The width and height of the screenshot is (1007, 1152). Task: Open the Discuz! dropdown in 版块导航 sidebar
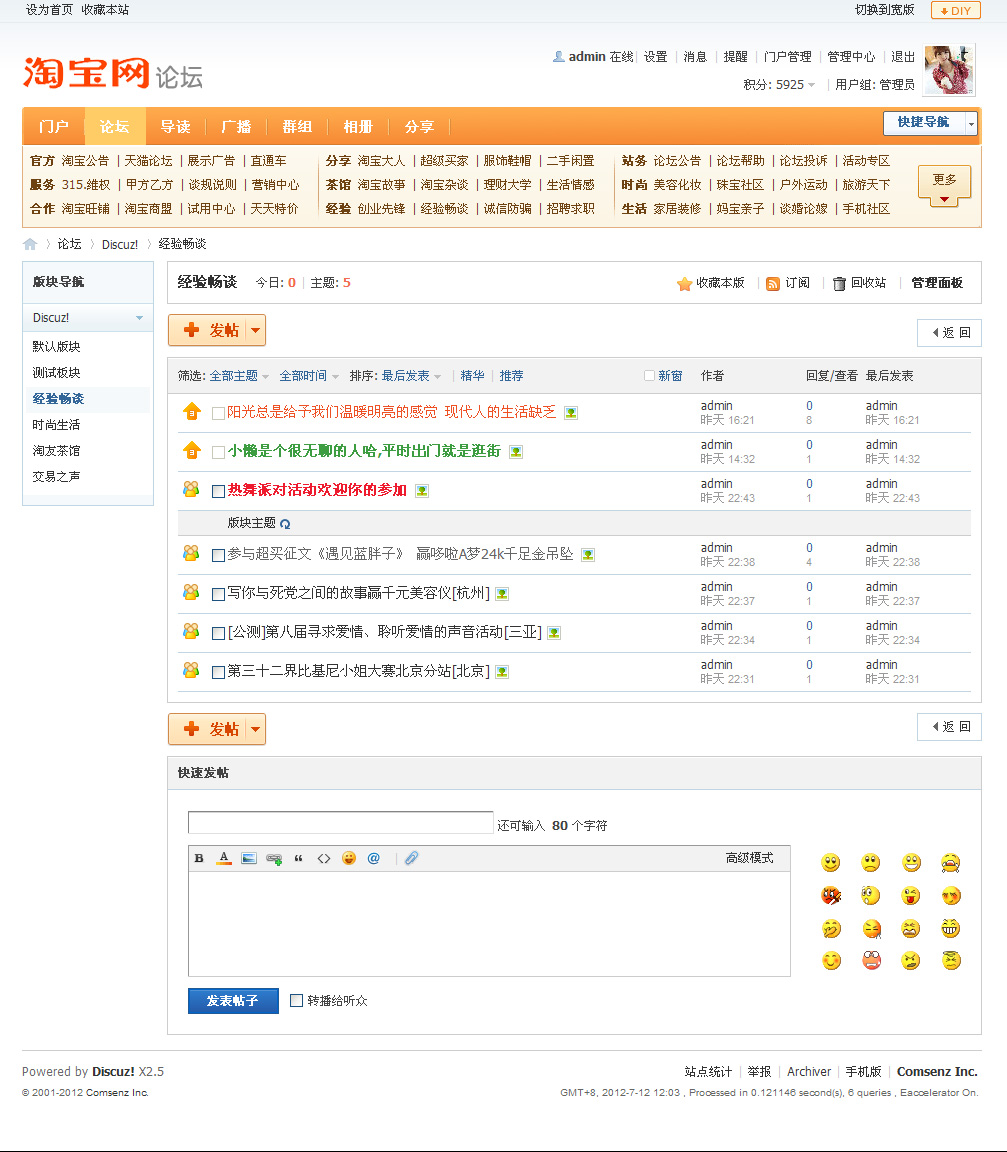[88, 317]
